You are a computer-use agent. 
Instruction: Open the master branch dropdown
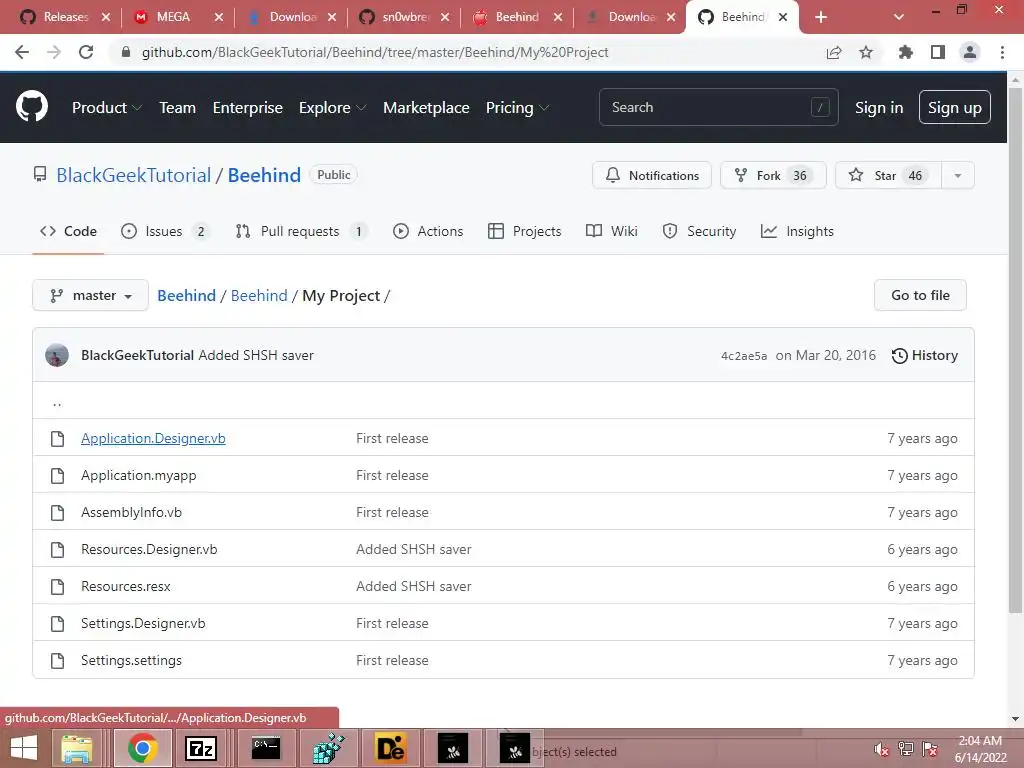click(91, 296)
